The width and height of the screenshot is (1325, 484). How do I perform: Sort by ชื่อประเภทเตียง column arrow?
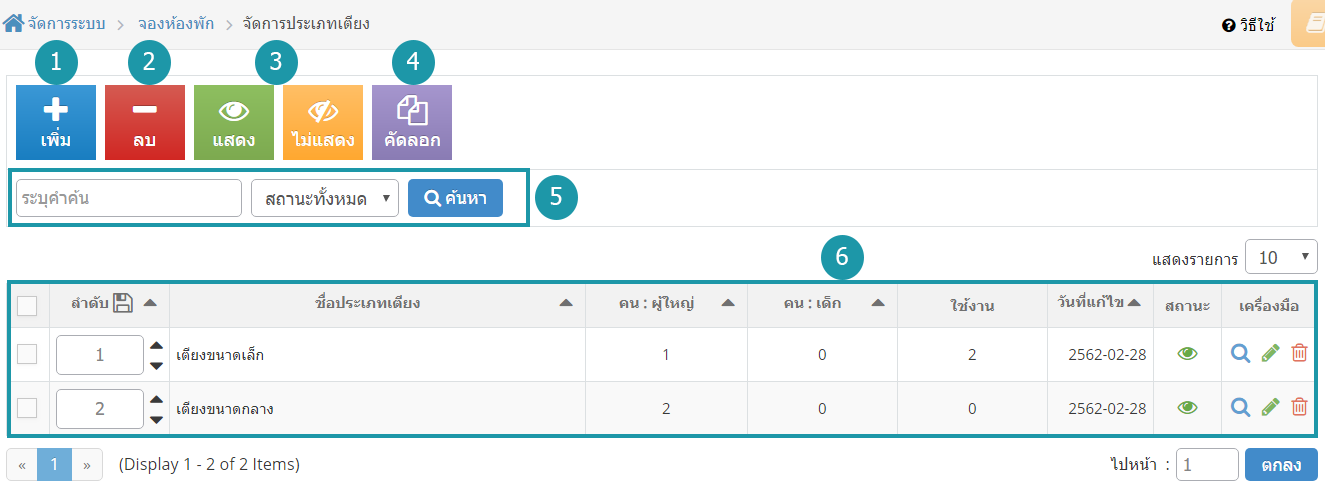[x=566, y=303]
